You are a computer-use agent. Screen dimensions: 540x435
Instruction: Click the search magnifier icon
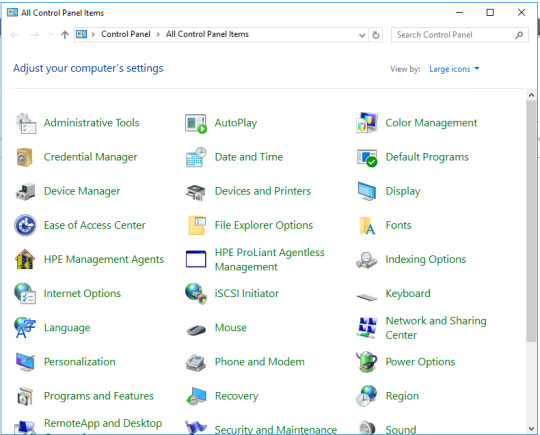(x=519, y=35)
